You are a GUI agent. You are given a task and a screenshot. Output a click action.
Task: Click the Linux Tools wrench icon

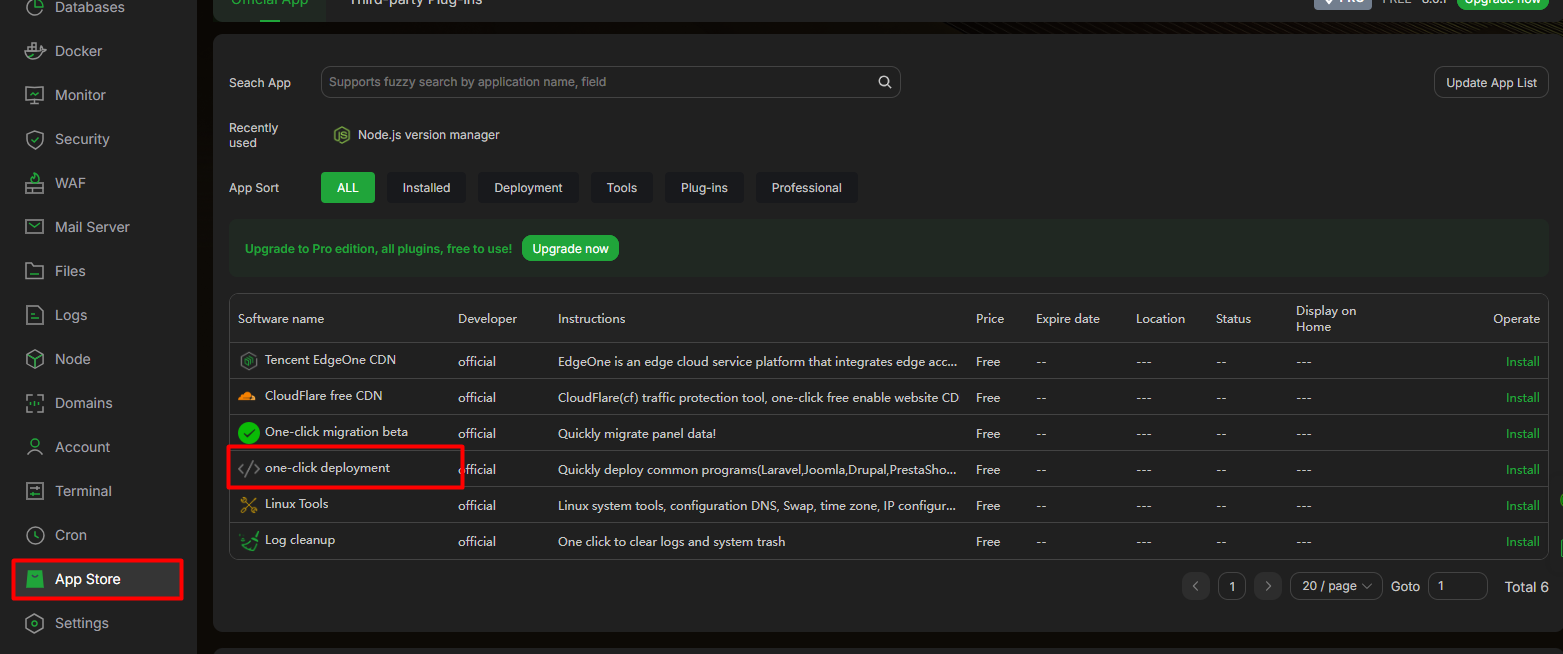coord(248,505)
